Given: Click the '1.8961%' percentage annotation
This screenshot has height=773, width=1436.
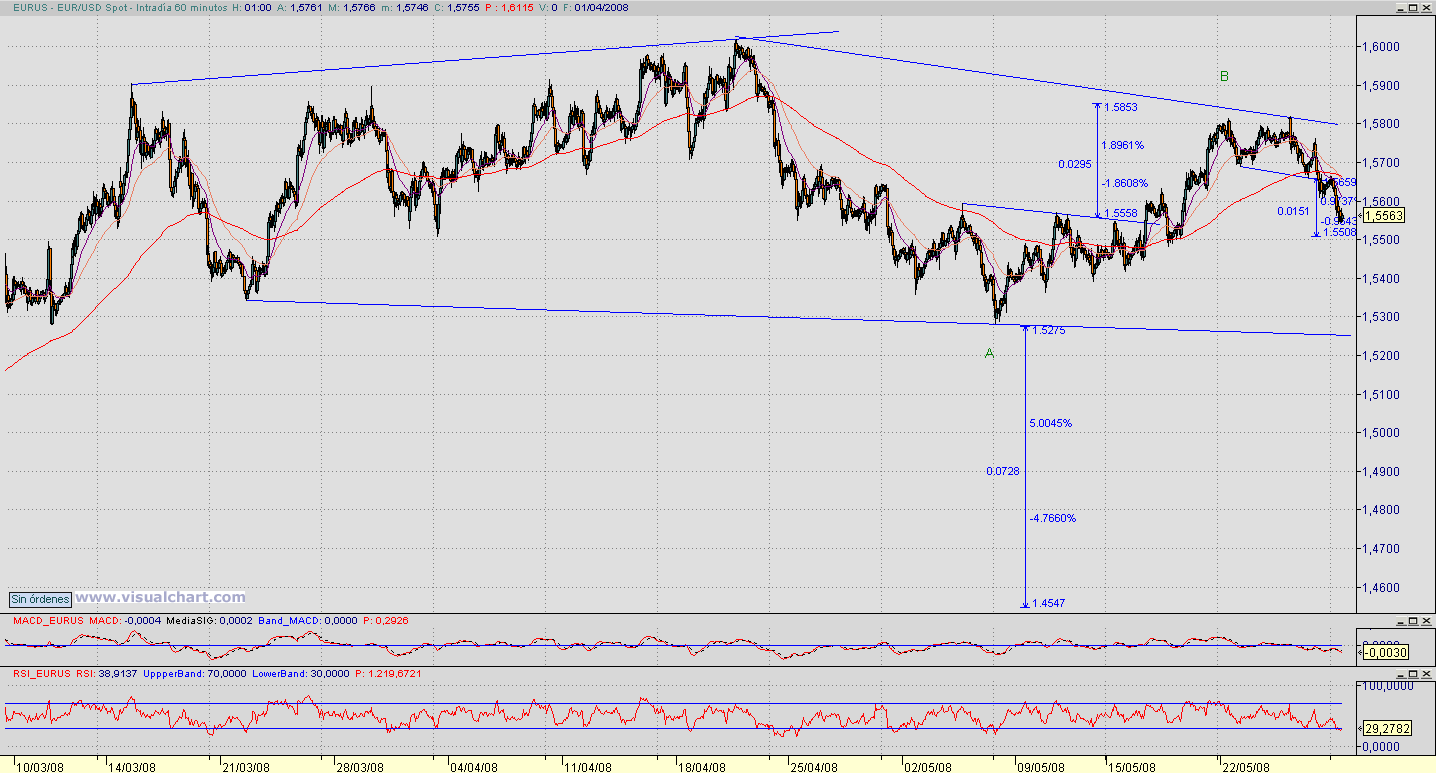Looking at the screenshot, I should [1122, 145].
